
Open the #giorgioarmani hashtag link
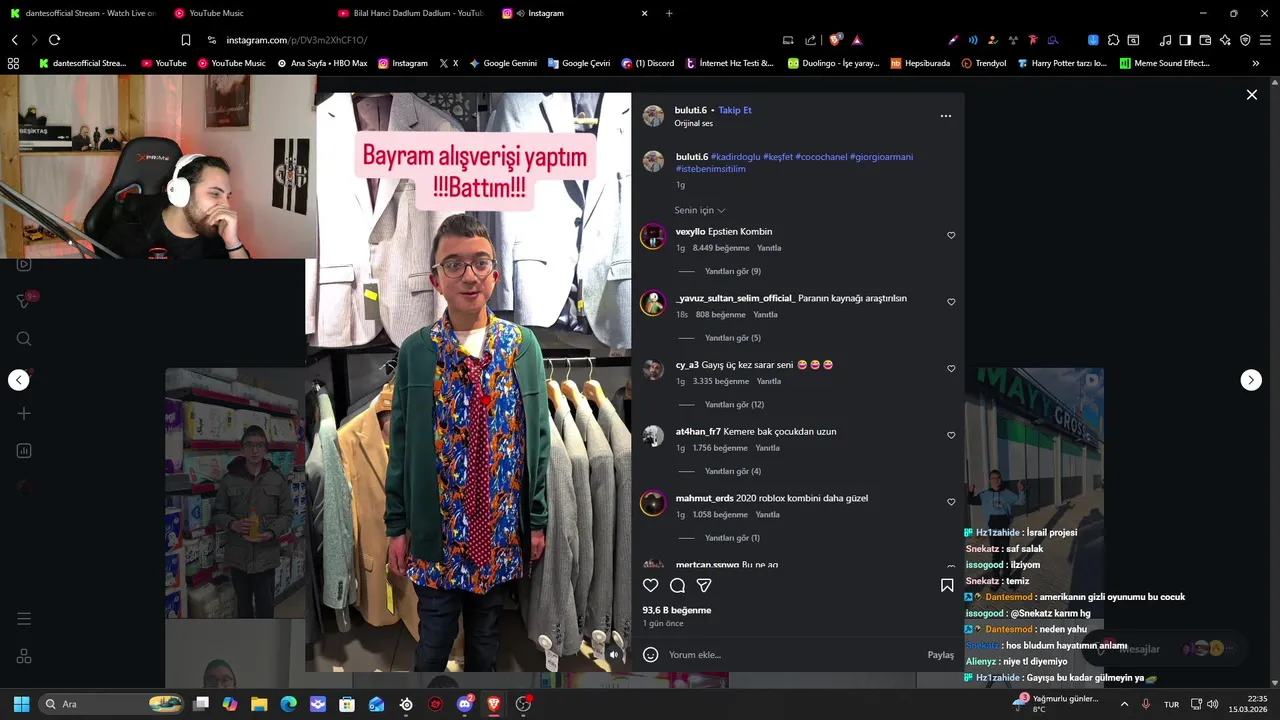(x=881, y=157)
